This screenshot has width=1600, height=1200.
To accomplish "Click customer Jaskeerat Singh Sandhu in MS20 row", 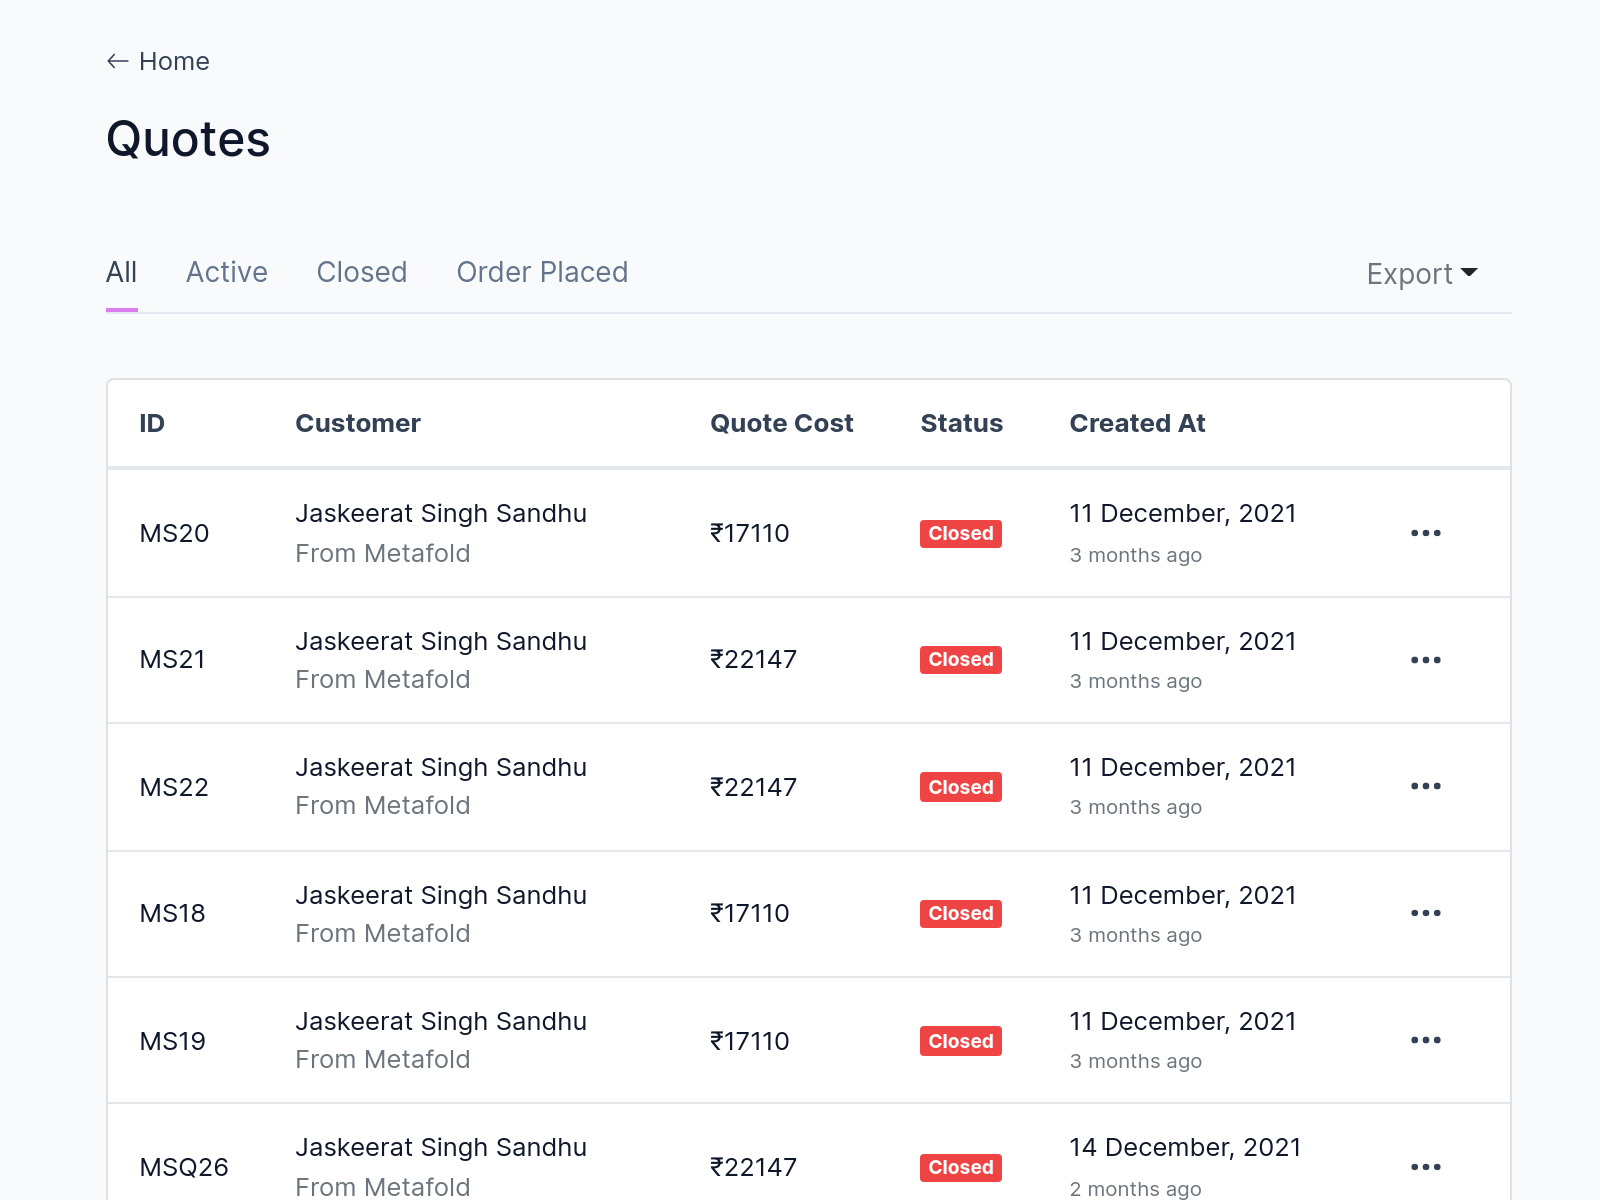I will [441, 513].
